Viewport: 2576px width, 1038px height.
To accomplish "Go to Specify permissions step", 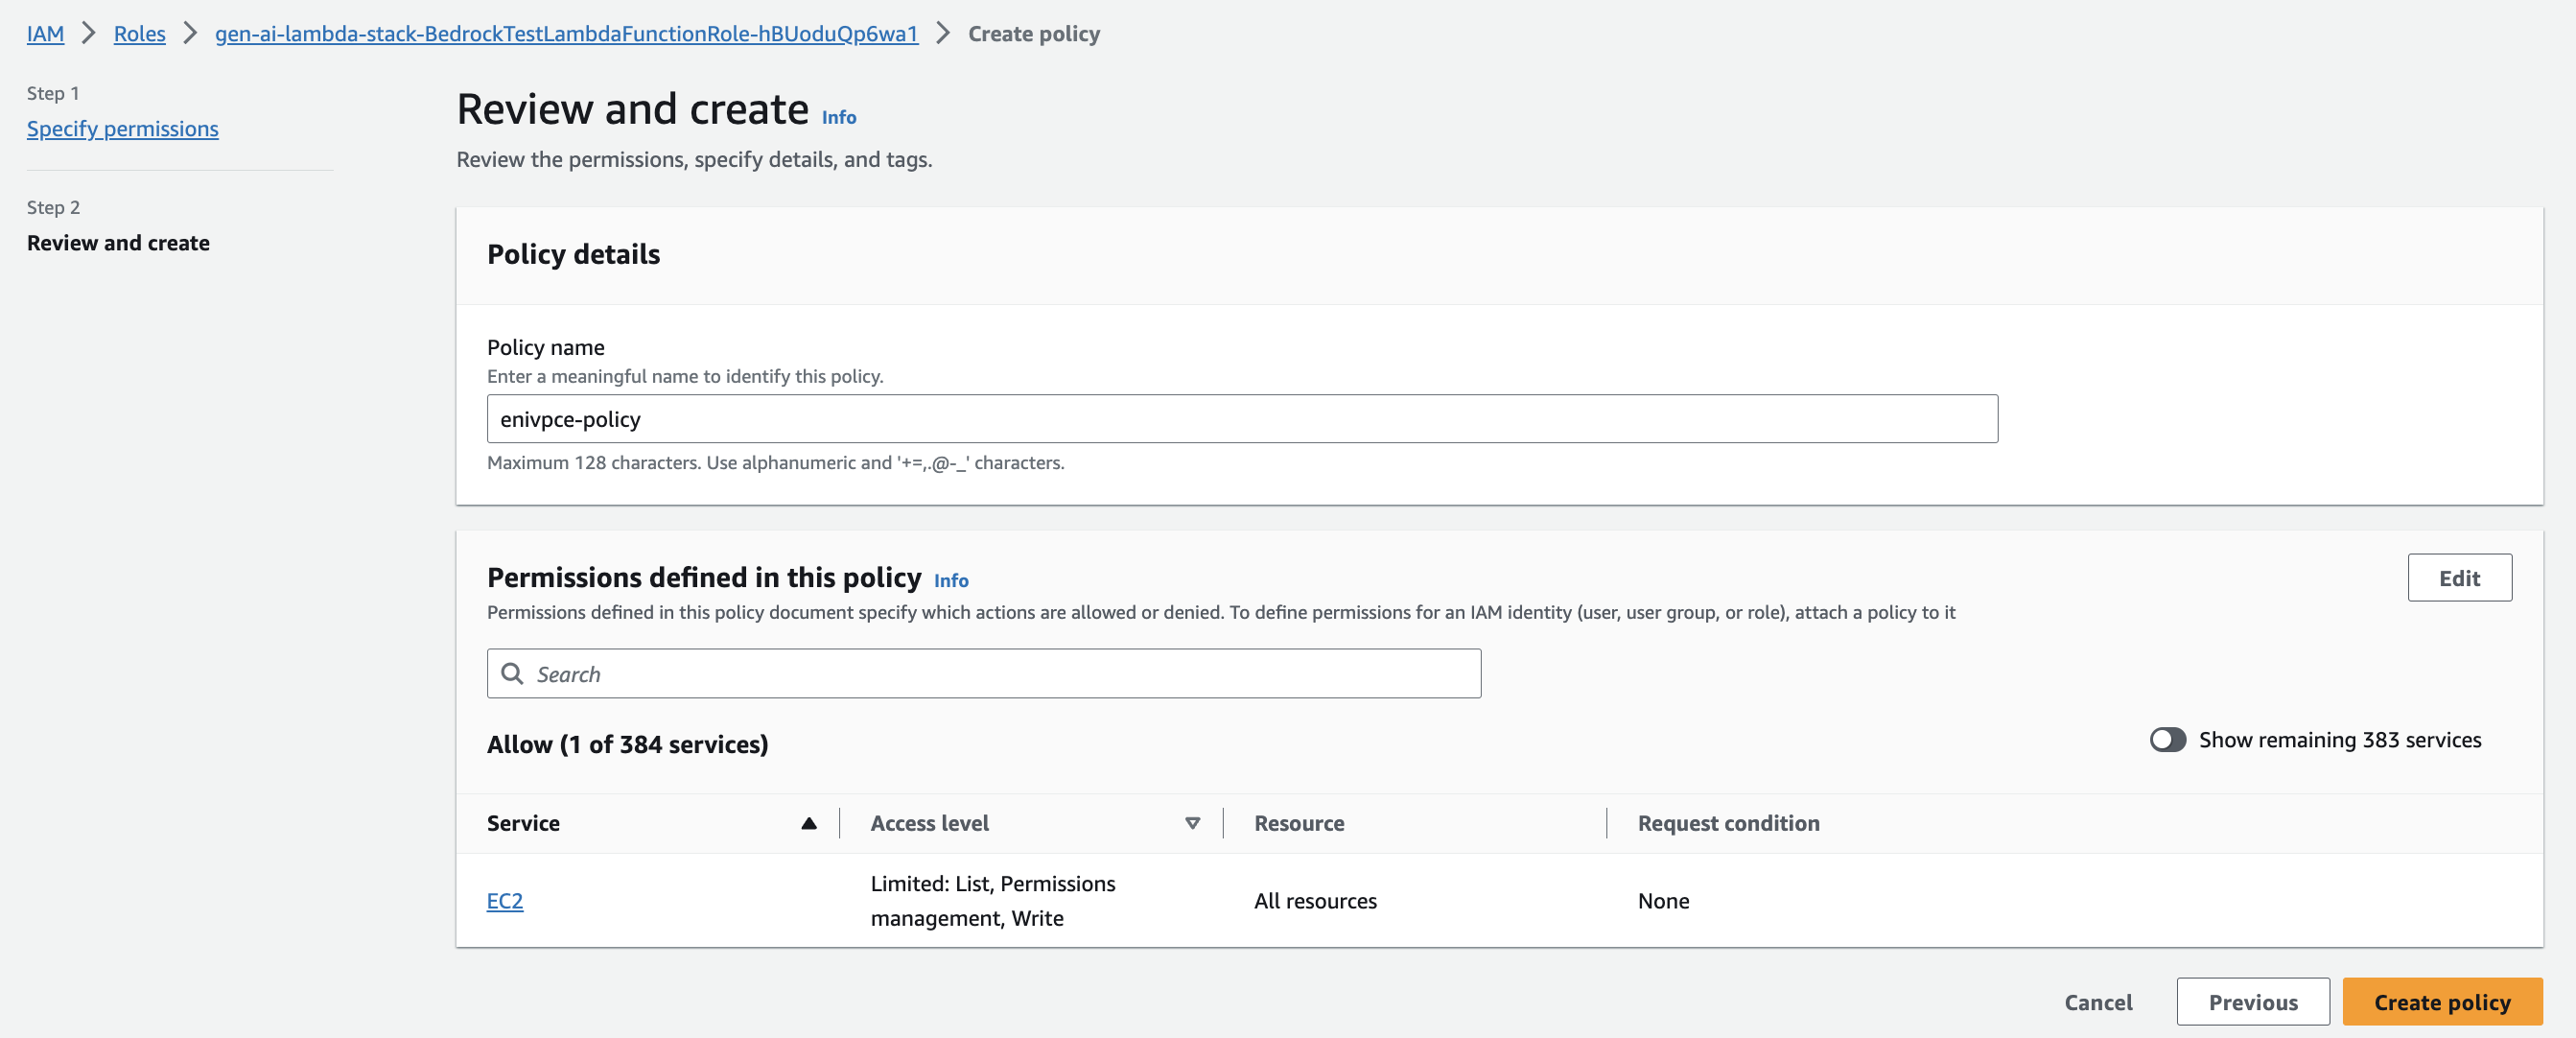I will click(x=122, y=128).
